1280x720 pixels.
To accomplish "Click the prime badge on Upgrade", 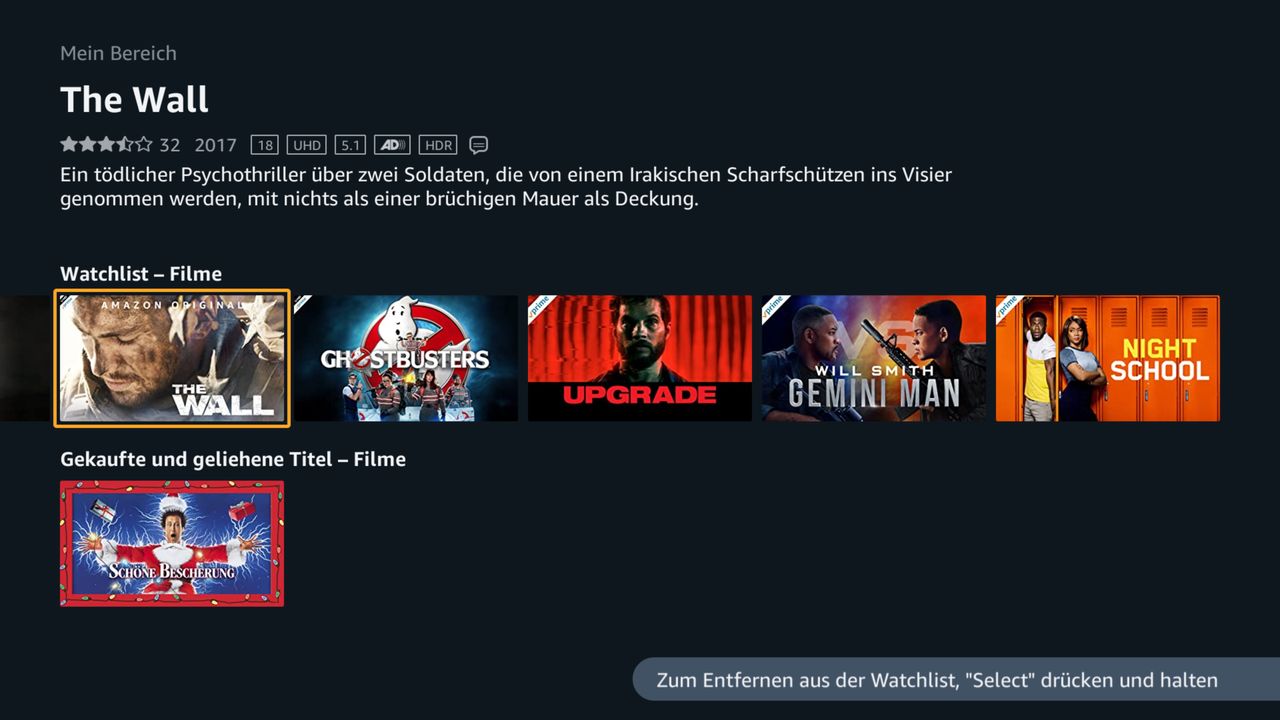I will [541, 307].
